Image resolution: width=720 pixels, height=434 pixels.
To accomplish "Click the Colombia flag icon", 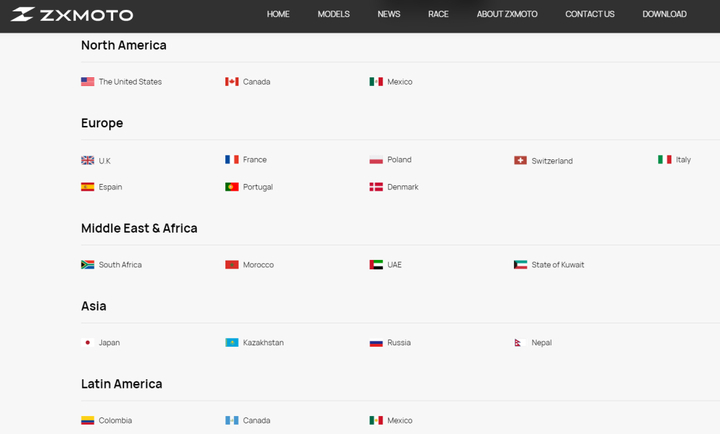I will click(x=88, y=420).
